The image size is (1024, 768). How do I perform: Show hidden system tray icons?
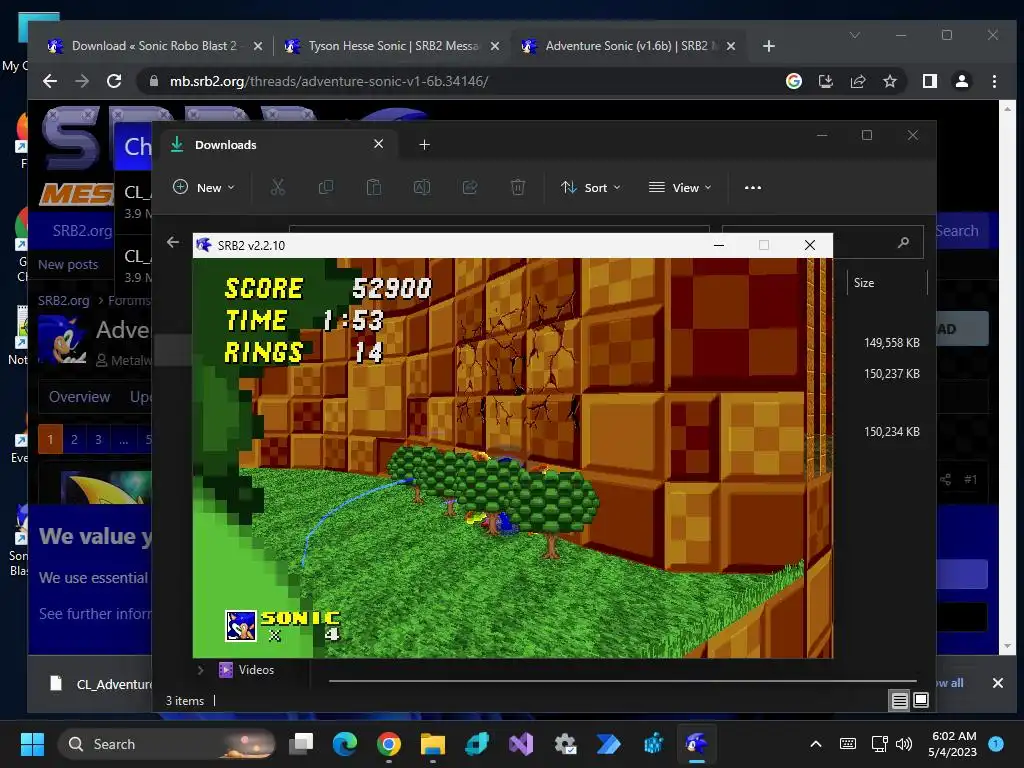click(x=816, y=744)
